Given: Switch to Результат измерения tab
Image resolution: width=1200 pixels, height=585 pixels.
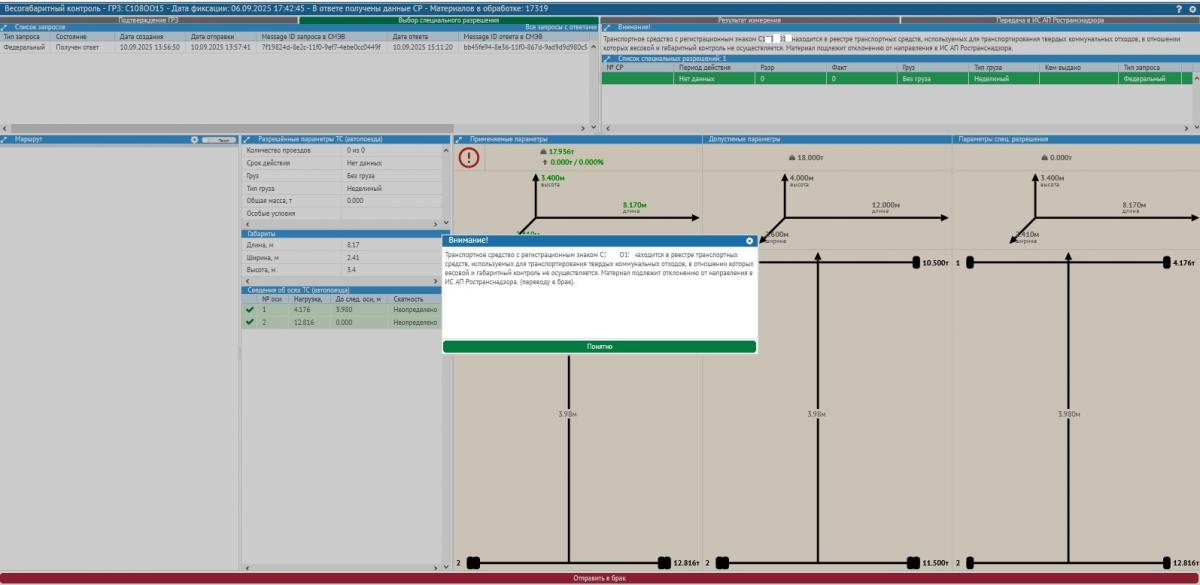Looking at the screenshot, I should (x=749, y=19).
